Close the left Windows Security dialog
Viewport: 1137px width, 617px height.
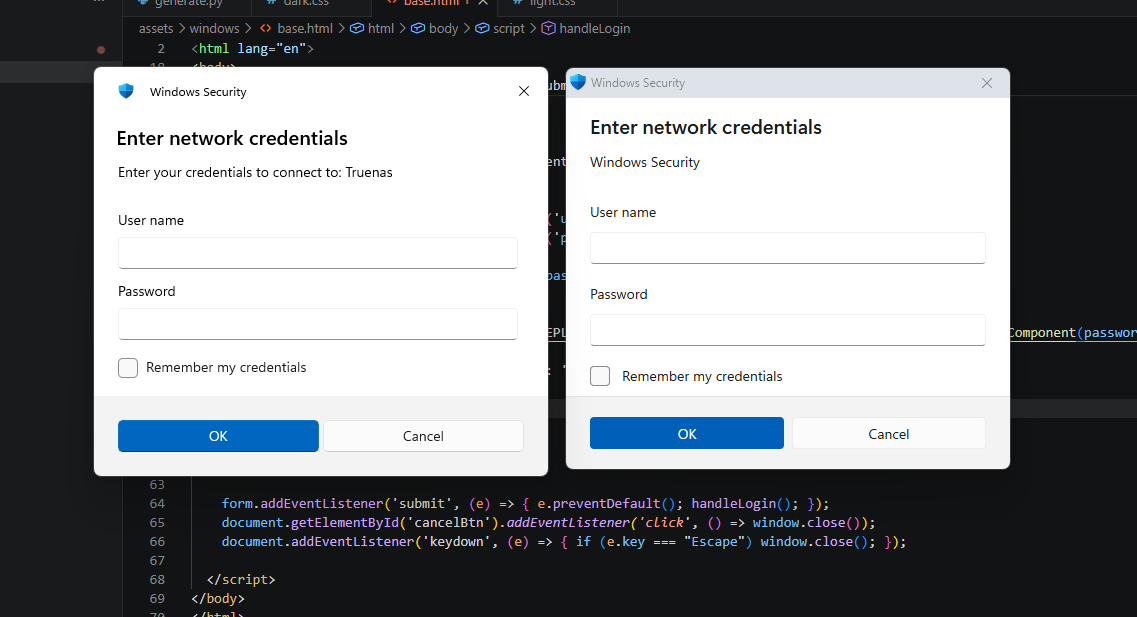[524, 91]
